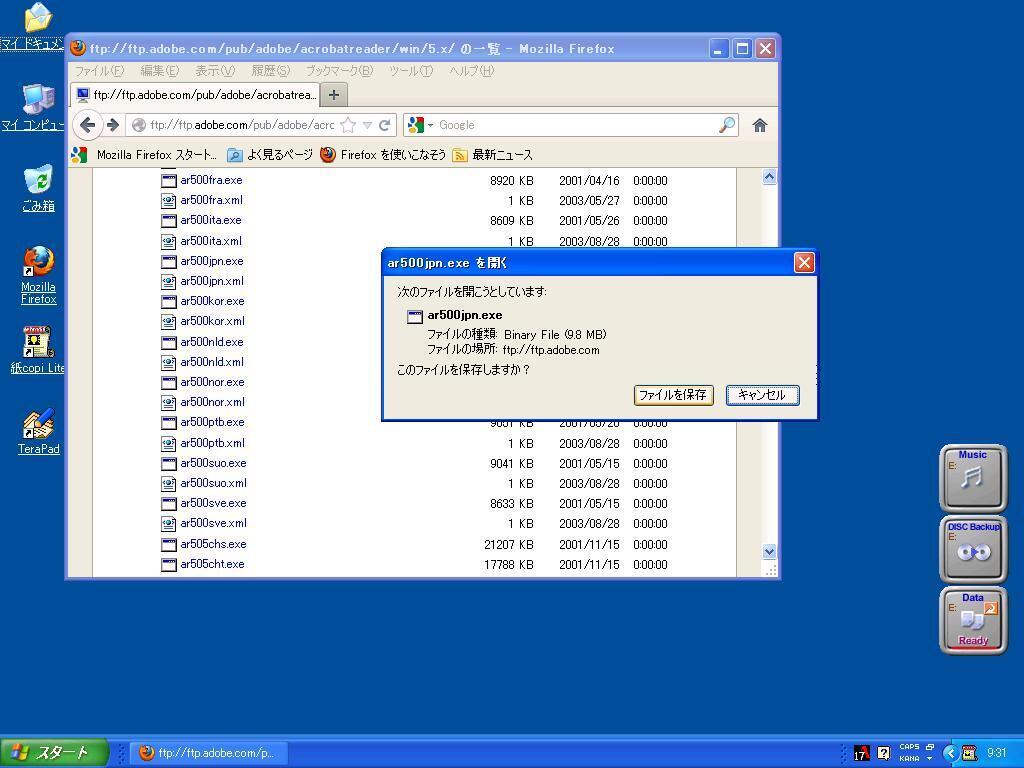1024x768 pixels.
Task: Click the file icon beside ar500suo.exe
Action: 169,464
